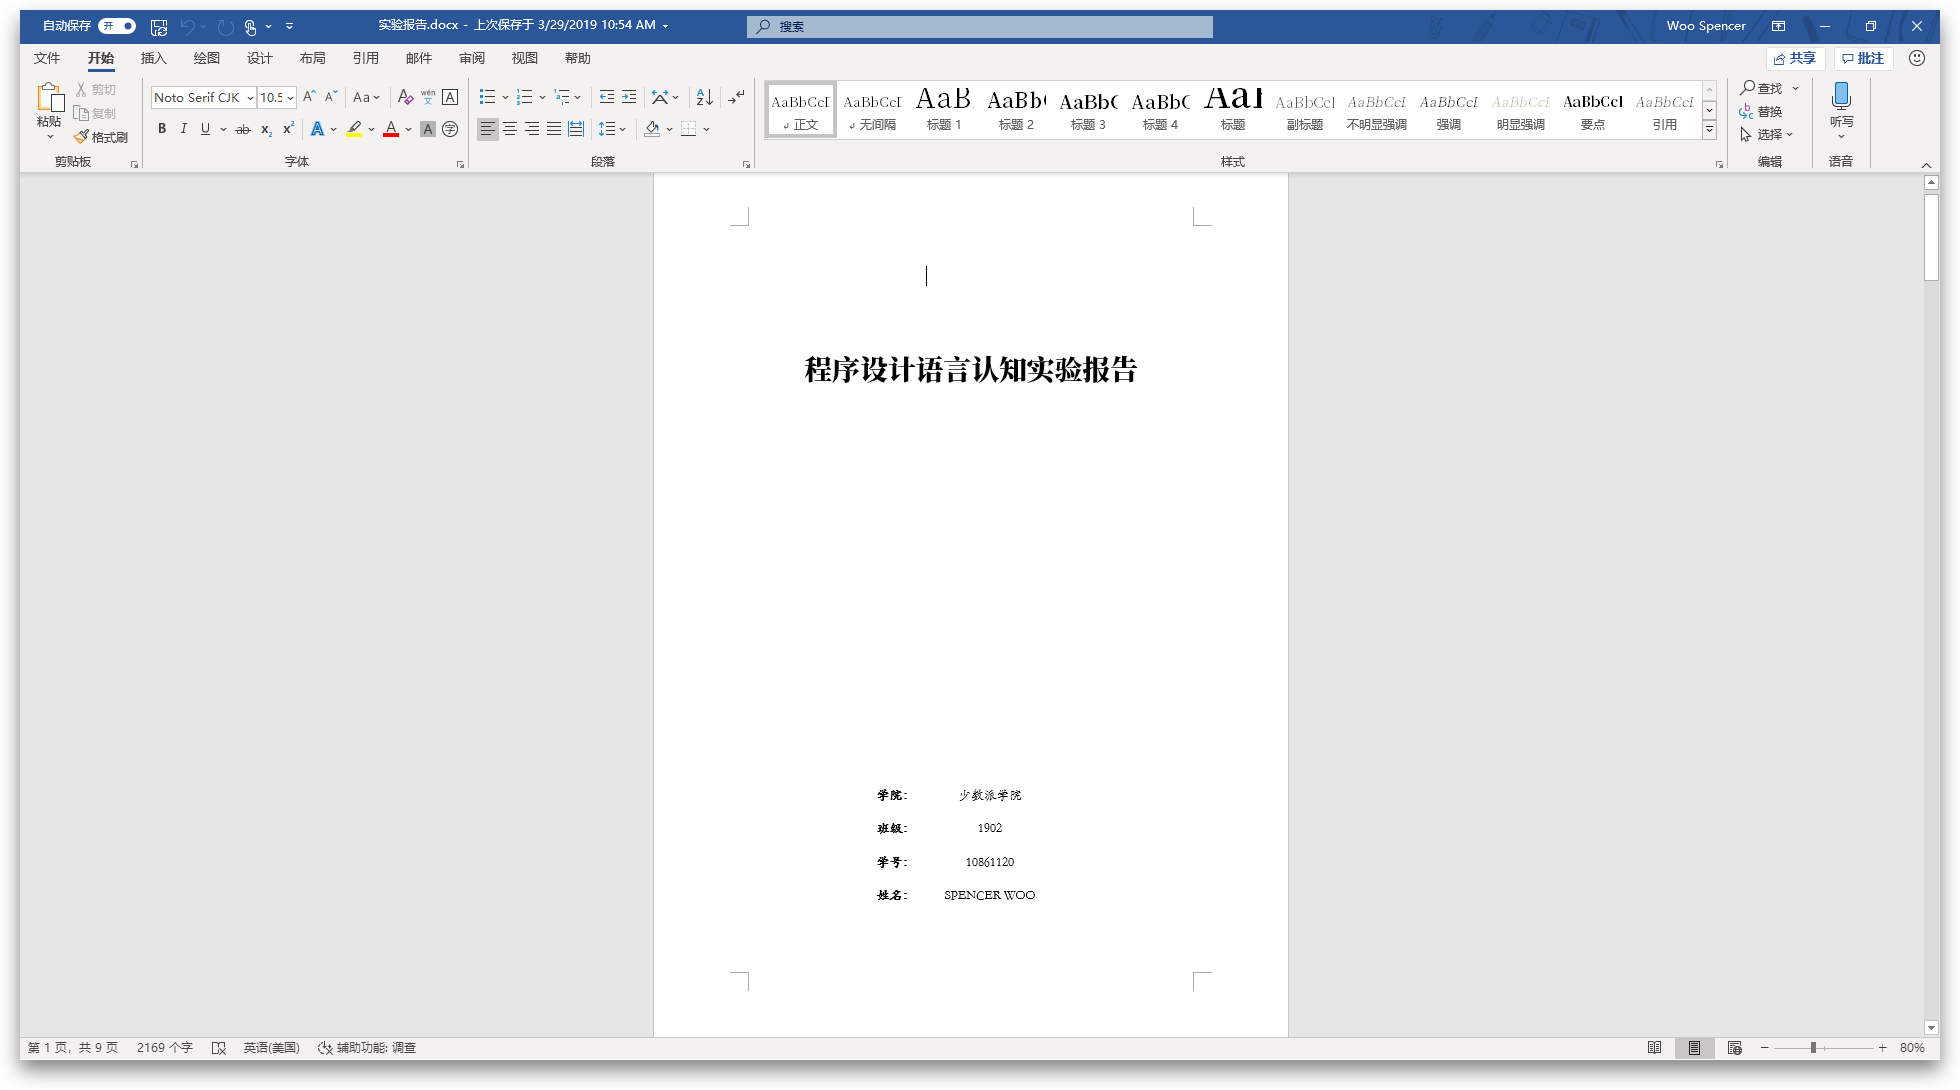Open the font name dropdown (Noto Serif CJK)
1960x1090 pixels.
pyautogui.click(x=250, y=97)
